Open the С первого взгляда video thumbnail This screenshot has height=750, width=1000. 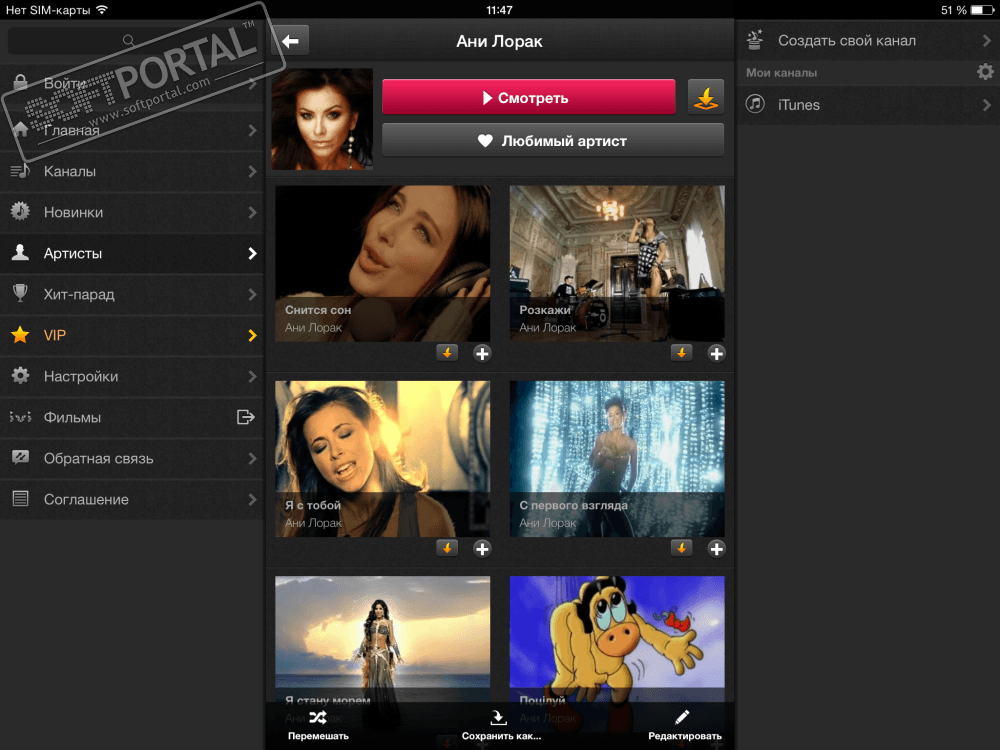coord(617,459)
